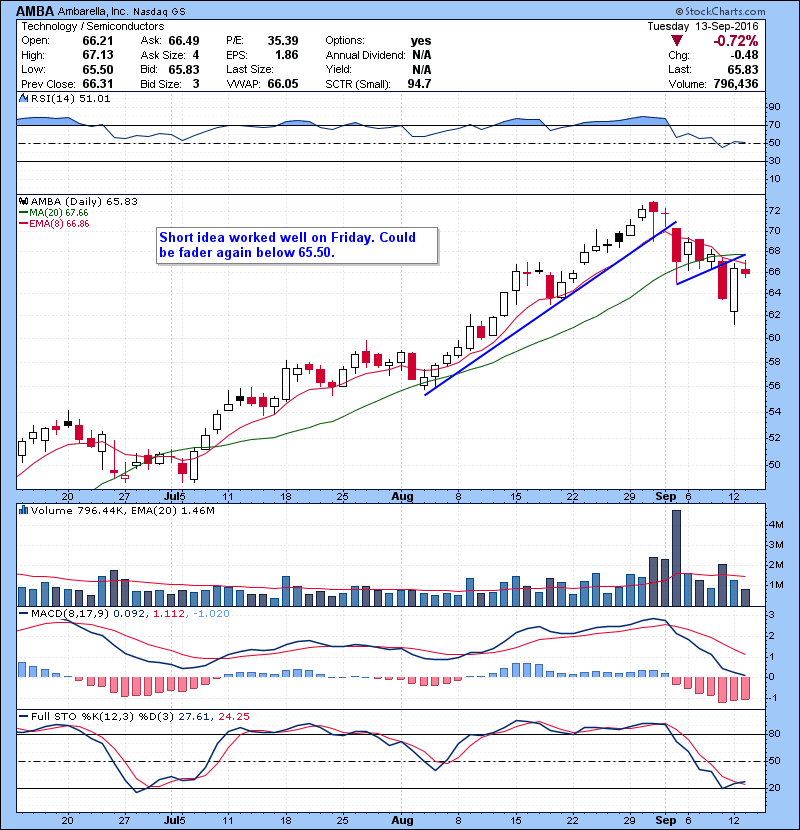Click the Full STO legend line marker
The height and width of the screenshot is (830, 800).
click(23, 716)
